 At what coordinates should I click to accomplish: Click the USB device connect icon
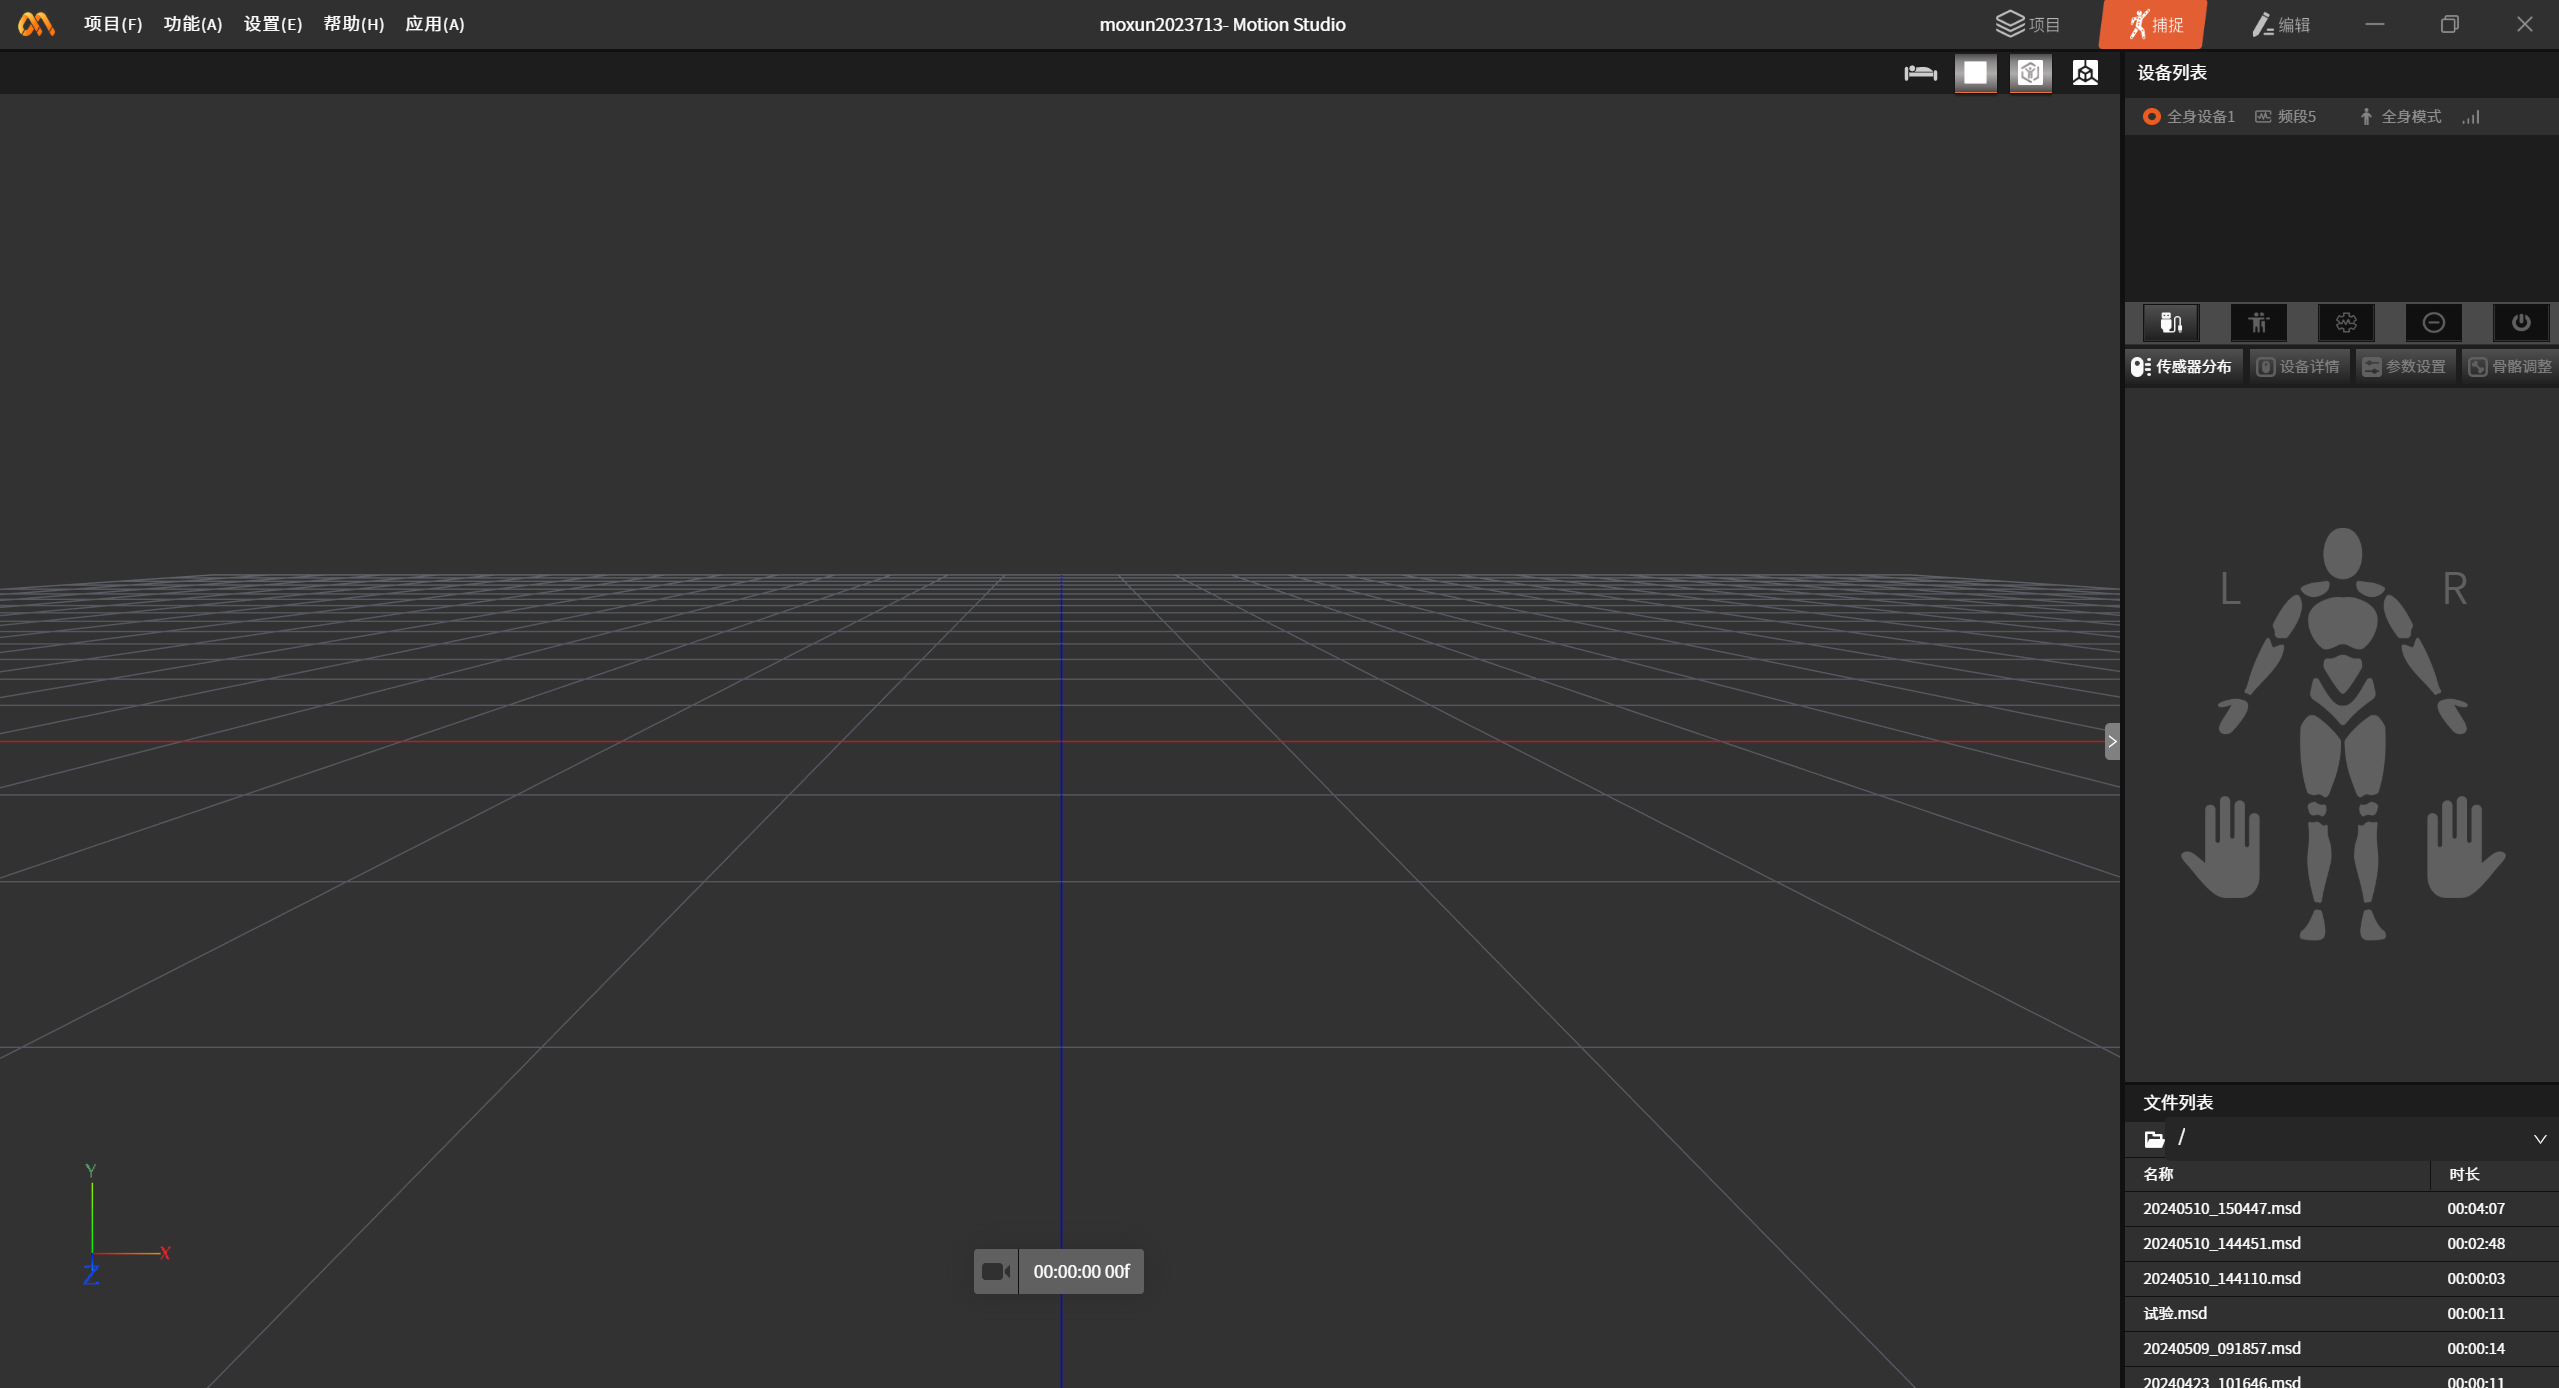(x=2170, y=322)
